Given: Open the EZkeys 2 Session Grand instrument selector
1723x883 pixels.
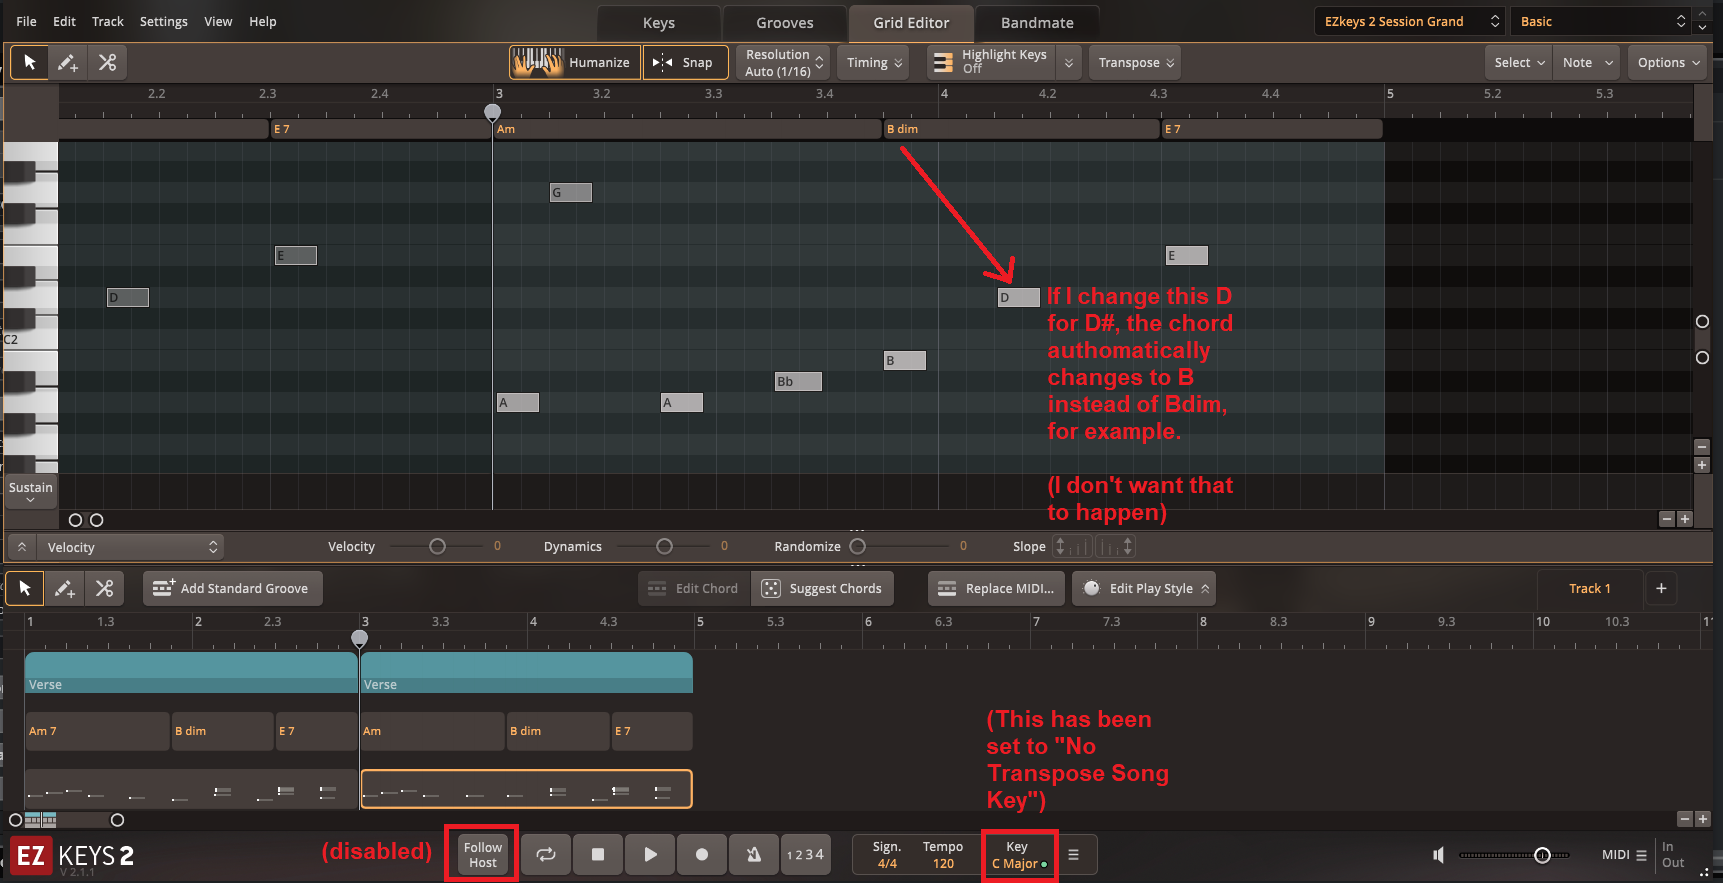Looking at the screenshot, I should tap(1411, 21).
